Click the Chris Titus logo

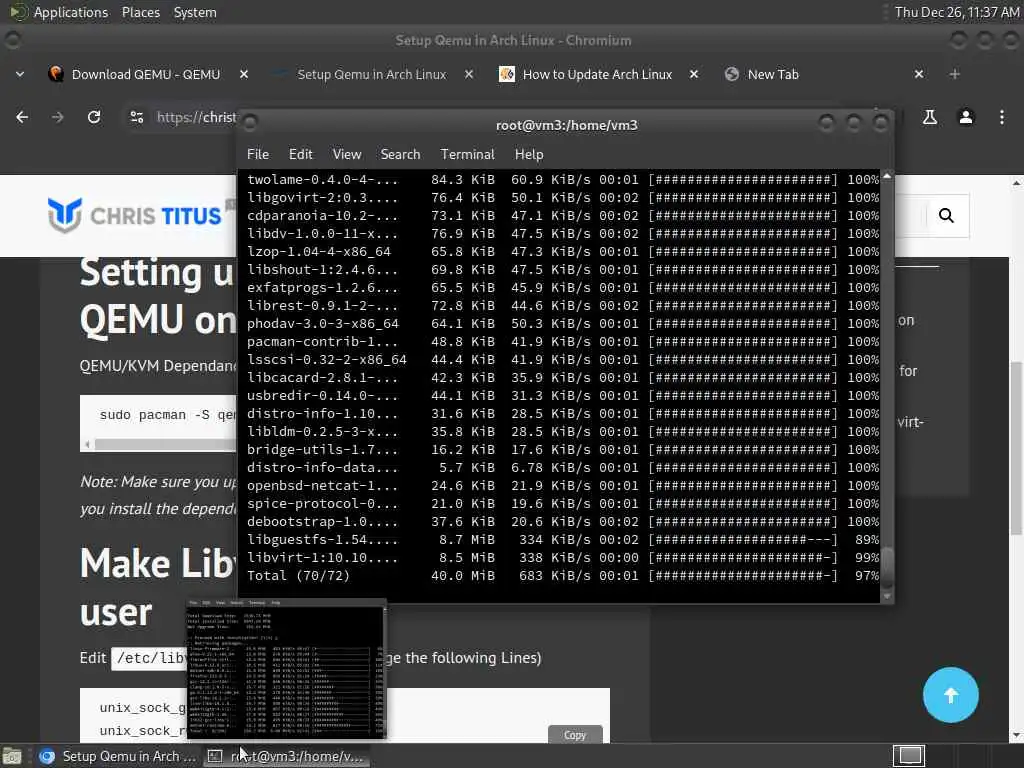click(135, 216)
